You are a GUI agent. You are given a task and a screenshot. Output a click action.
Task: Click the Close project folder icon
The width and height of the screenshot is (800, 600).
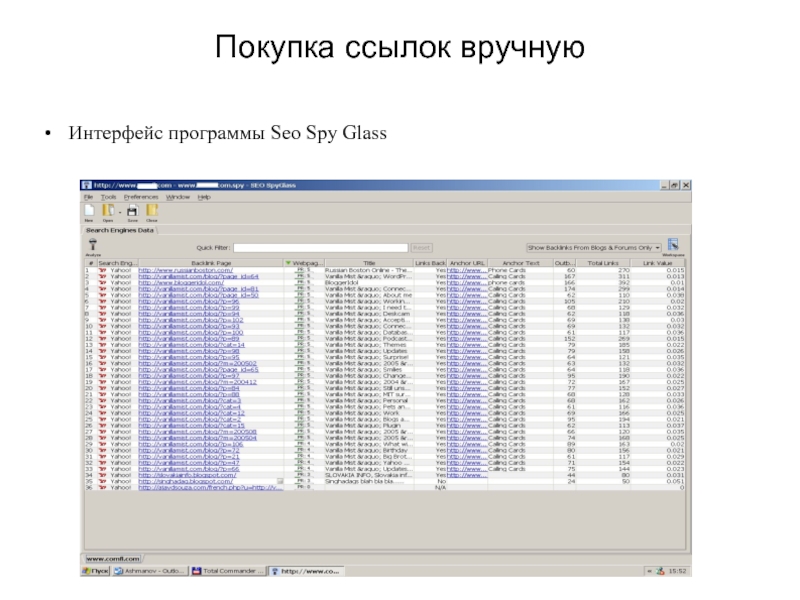tap(152, 211)
